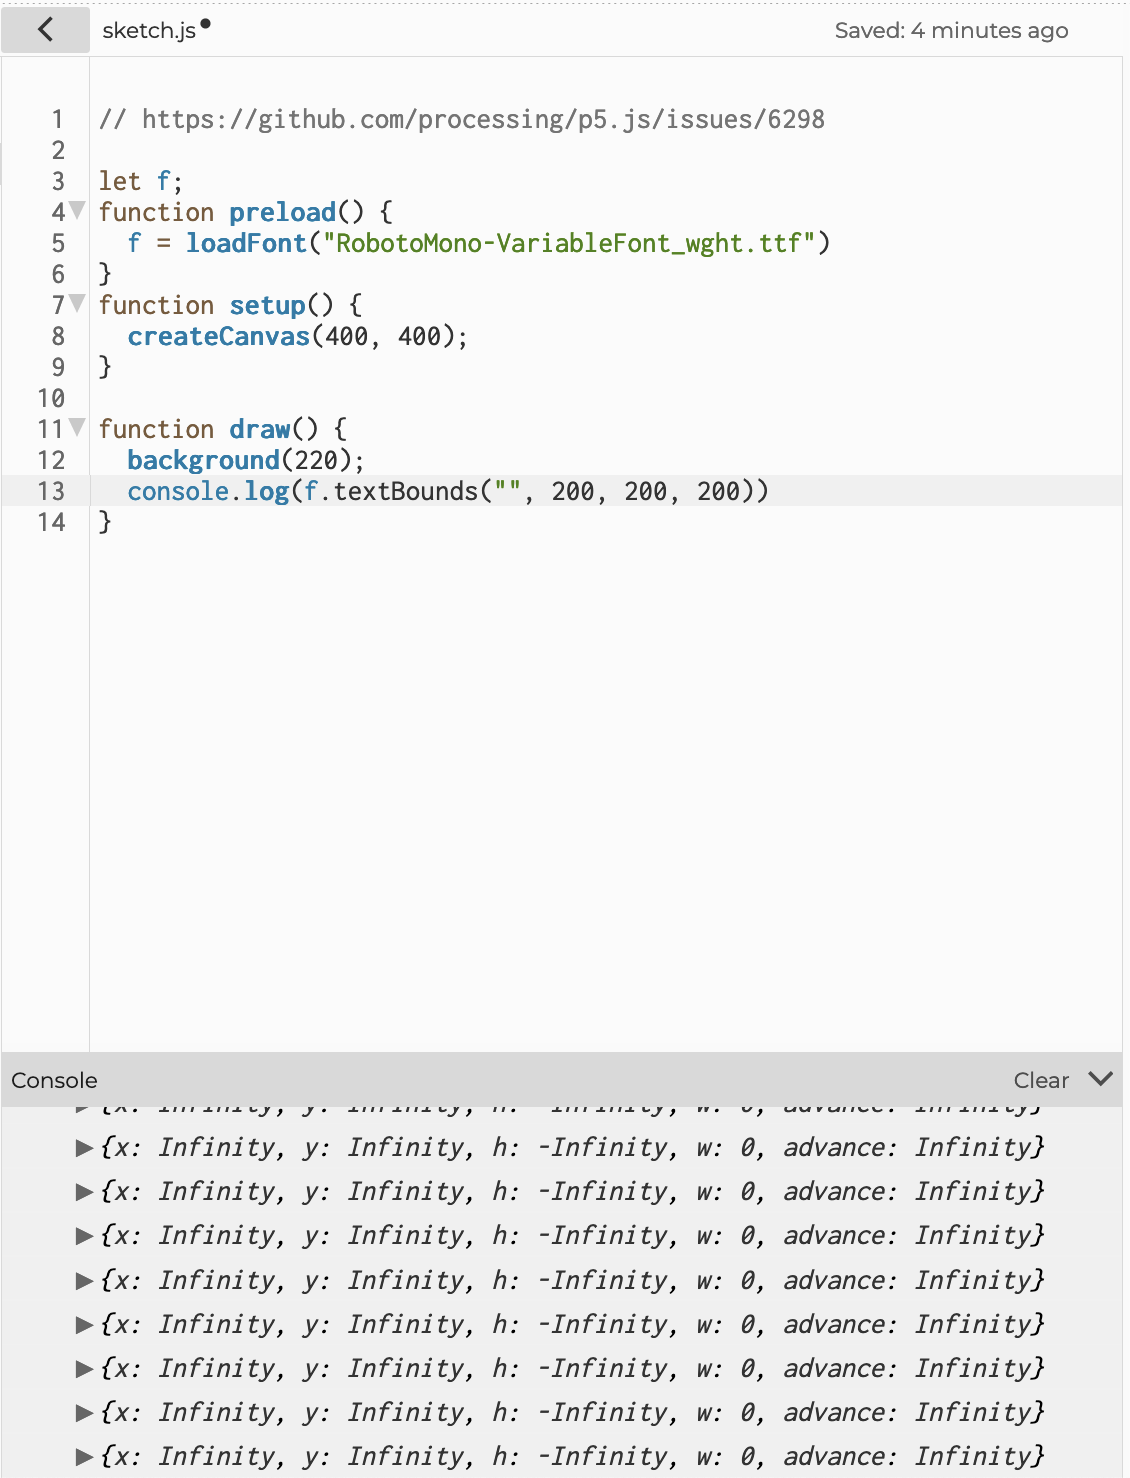Expand the first visible console log entry
Viewport: 1130px width, 1478px height.
click(83, 1147)
